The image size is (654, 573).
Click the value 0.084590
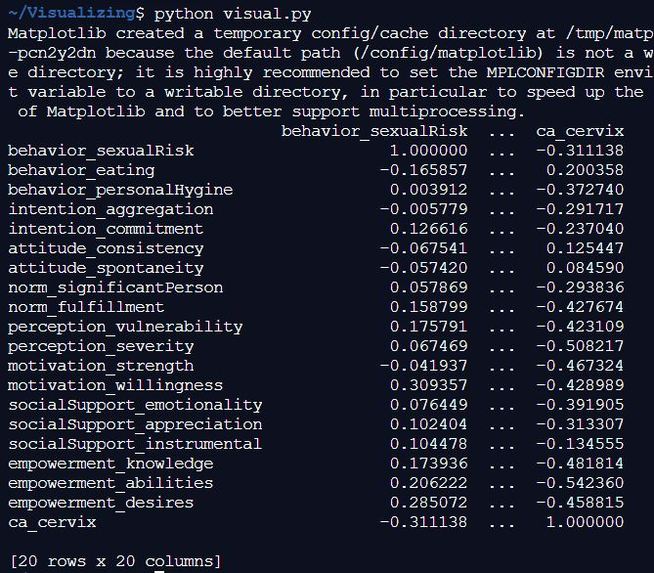tap(585, 268)
